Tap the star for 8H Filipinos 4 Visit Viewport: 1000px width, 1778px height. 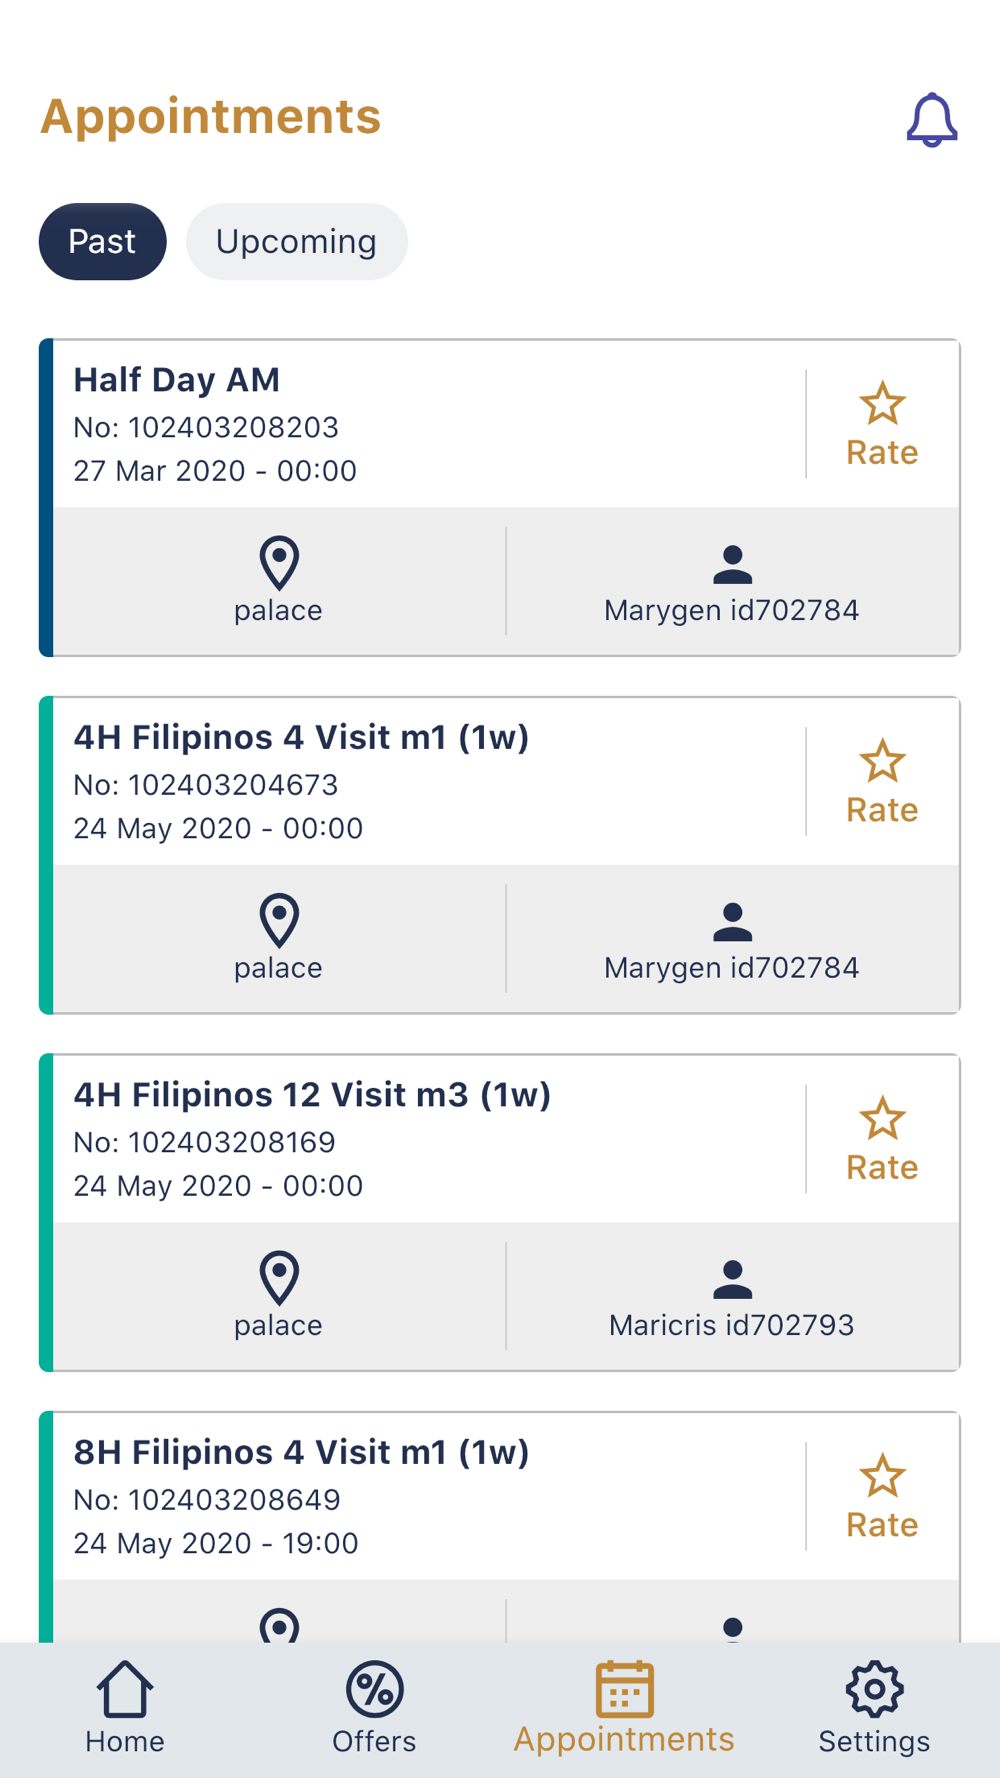[x=882, y=1476]
